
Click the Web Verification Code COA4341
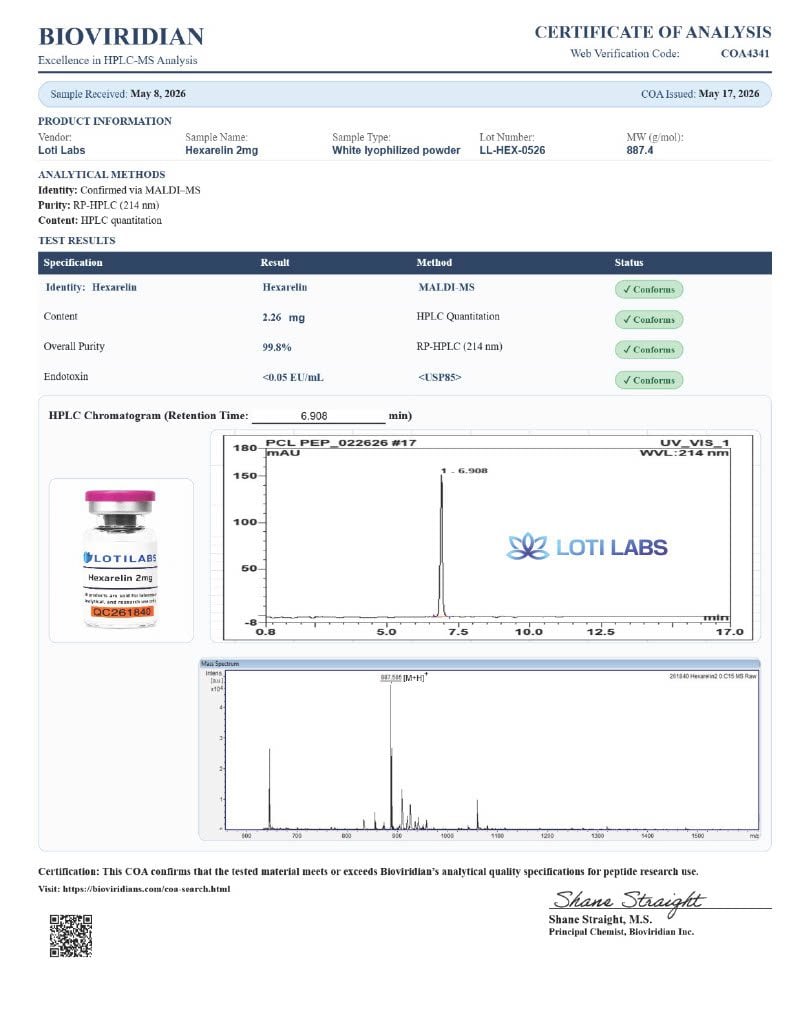pyautogui.click(x=745, y=54)
